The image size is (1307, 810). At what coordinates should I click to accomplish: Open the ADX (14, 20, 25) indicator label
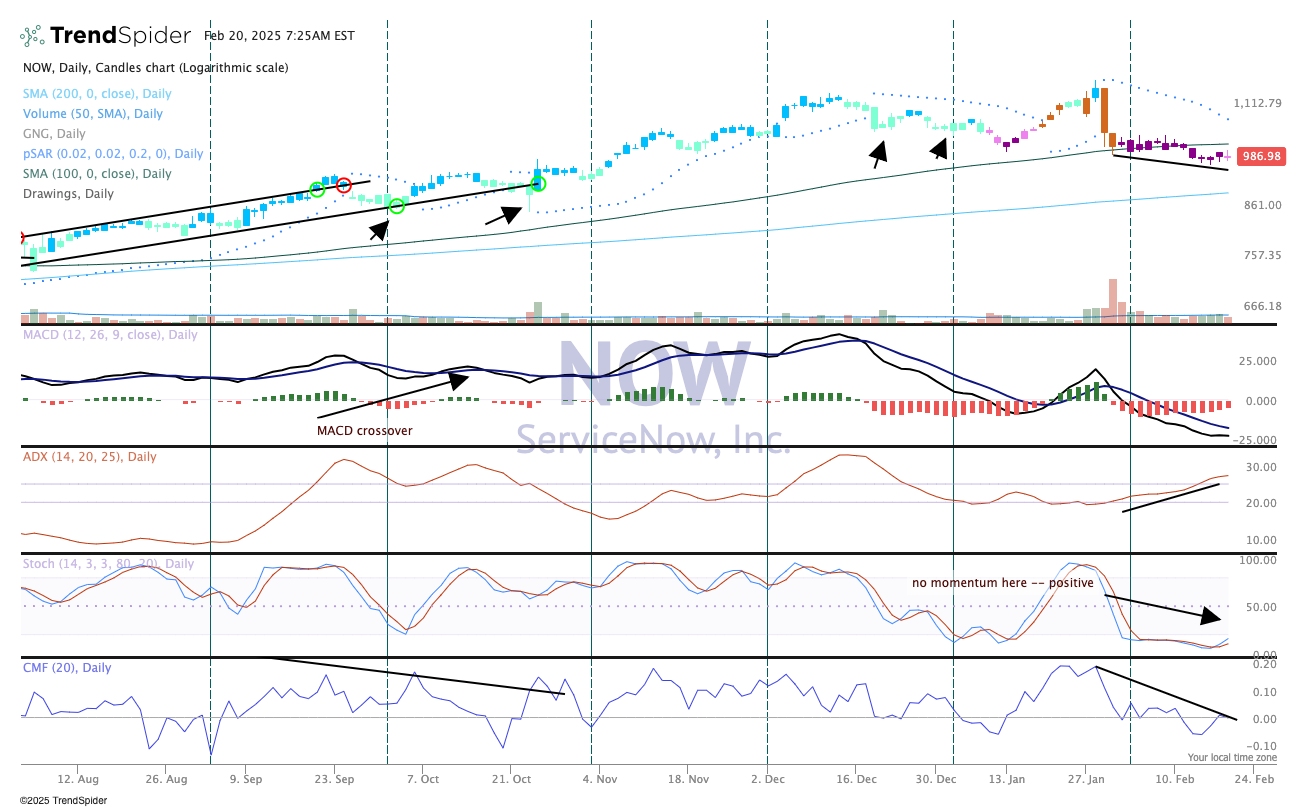(89, 457)
